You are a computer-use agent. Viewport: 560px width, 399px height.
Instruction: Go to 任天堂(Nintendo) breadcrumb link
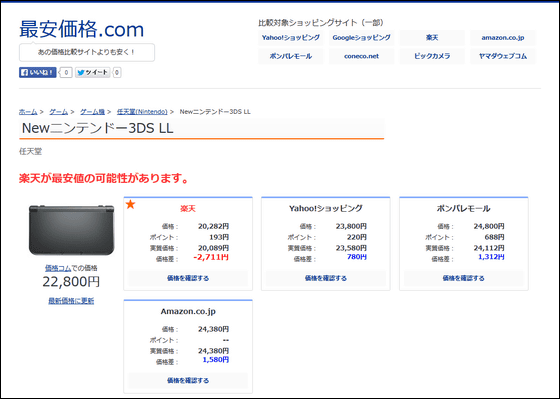coord(142,112)
